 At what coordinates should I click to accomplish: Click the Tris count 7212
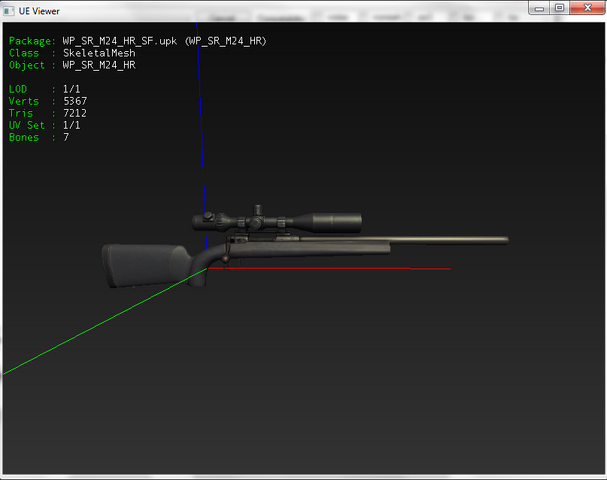[x=75, y=113]
